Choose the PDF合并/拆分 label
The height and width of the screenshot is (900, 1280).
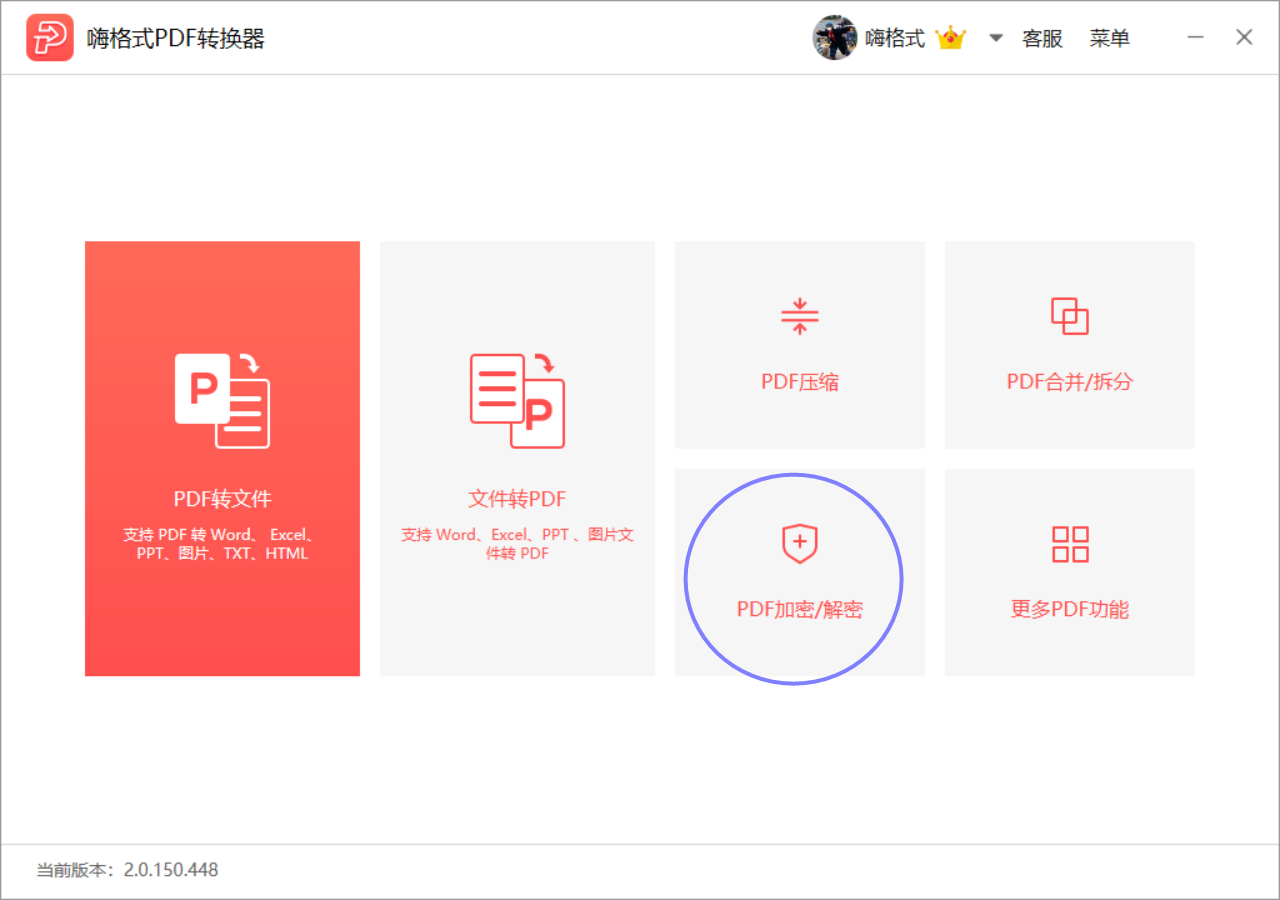1070,382
